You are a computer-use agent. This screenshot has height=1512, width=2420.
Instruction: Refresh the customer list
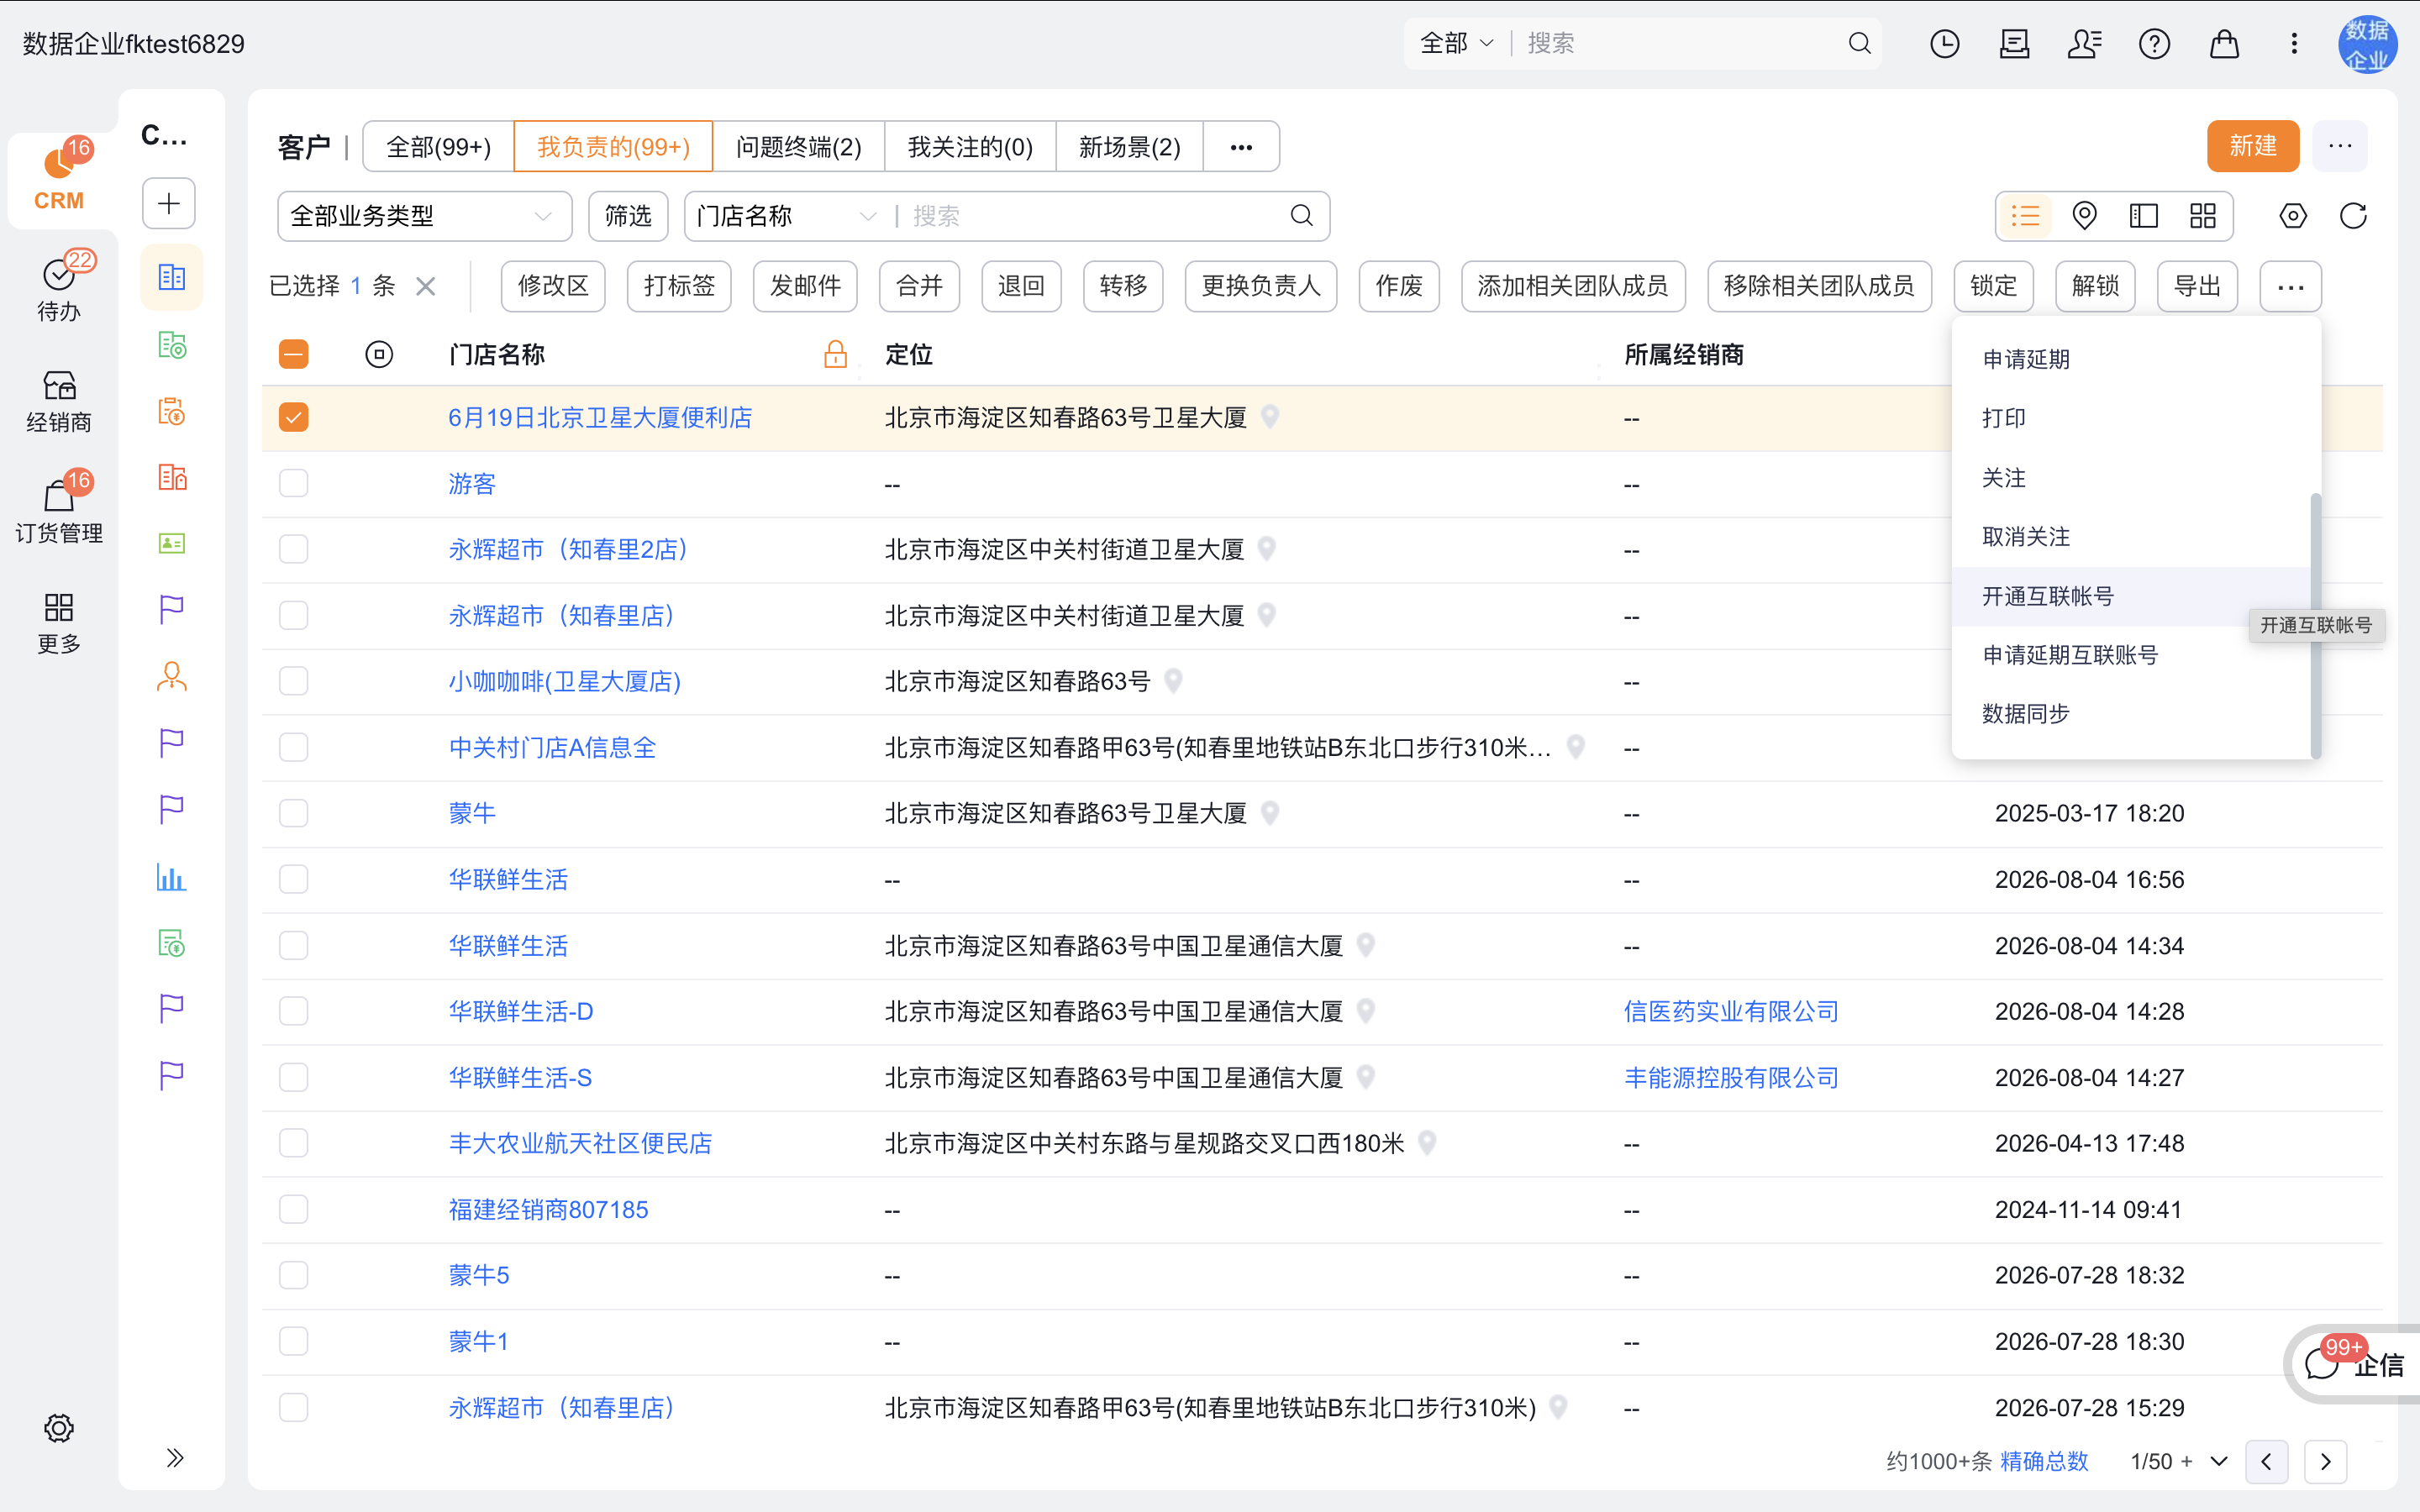(x=2353, y=216)
